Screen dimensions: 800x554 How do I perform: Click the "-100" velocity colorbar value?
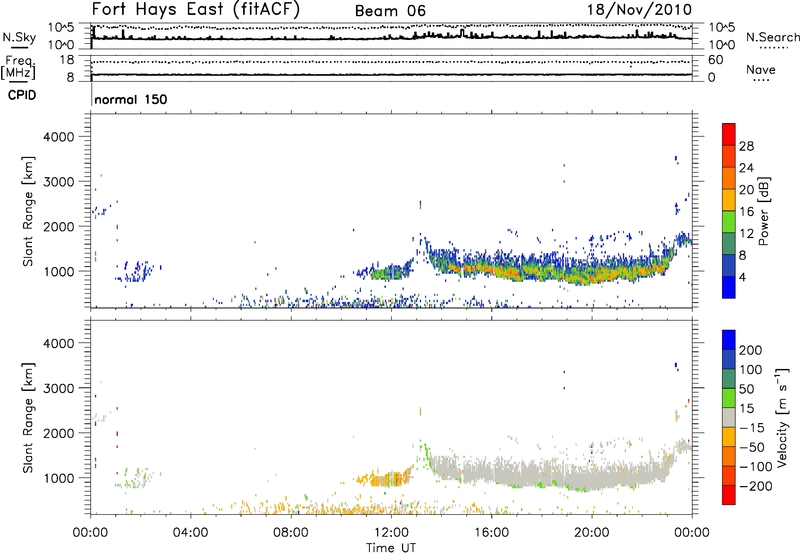tap(755, 466)
